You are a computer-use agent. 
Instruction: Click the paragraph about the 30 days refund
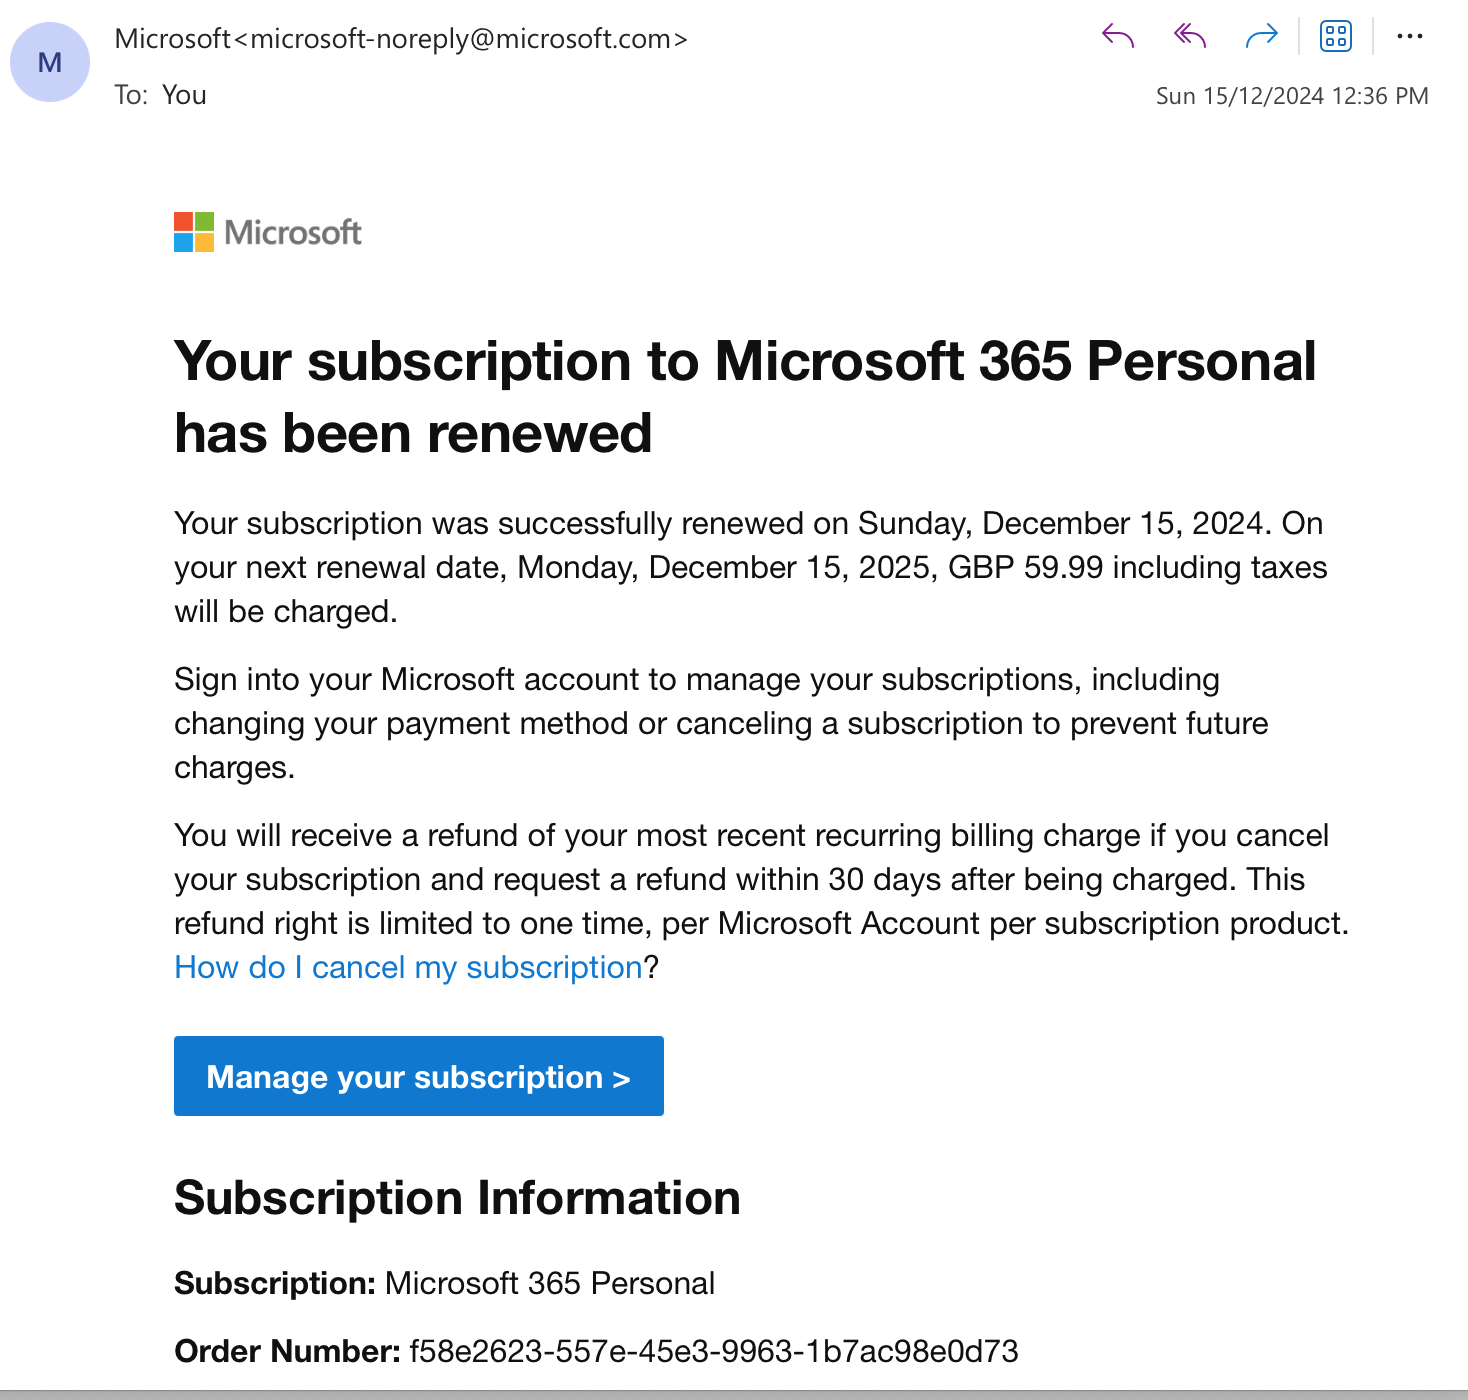762,901
